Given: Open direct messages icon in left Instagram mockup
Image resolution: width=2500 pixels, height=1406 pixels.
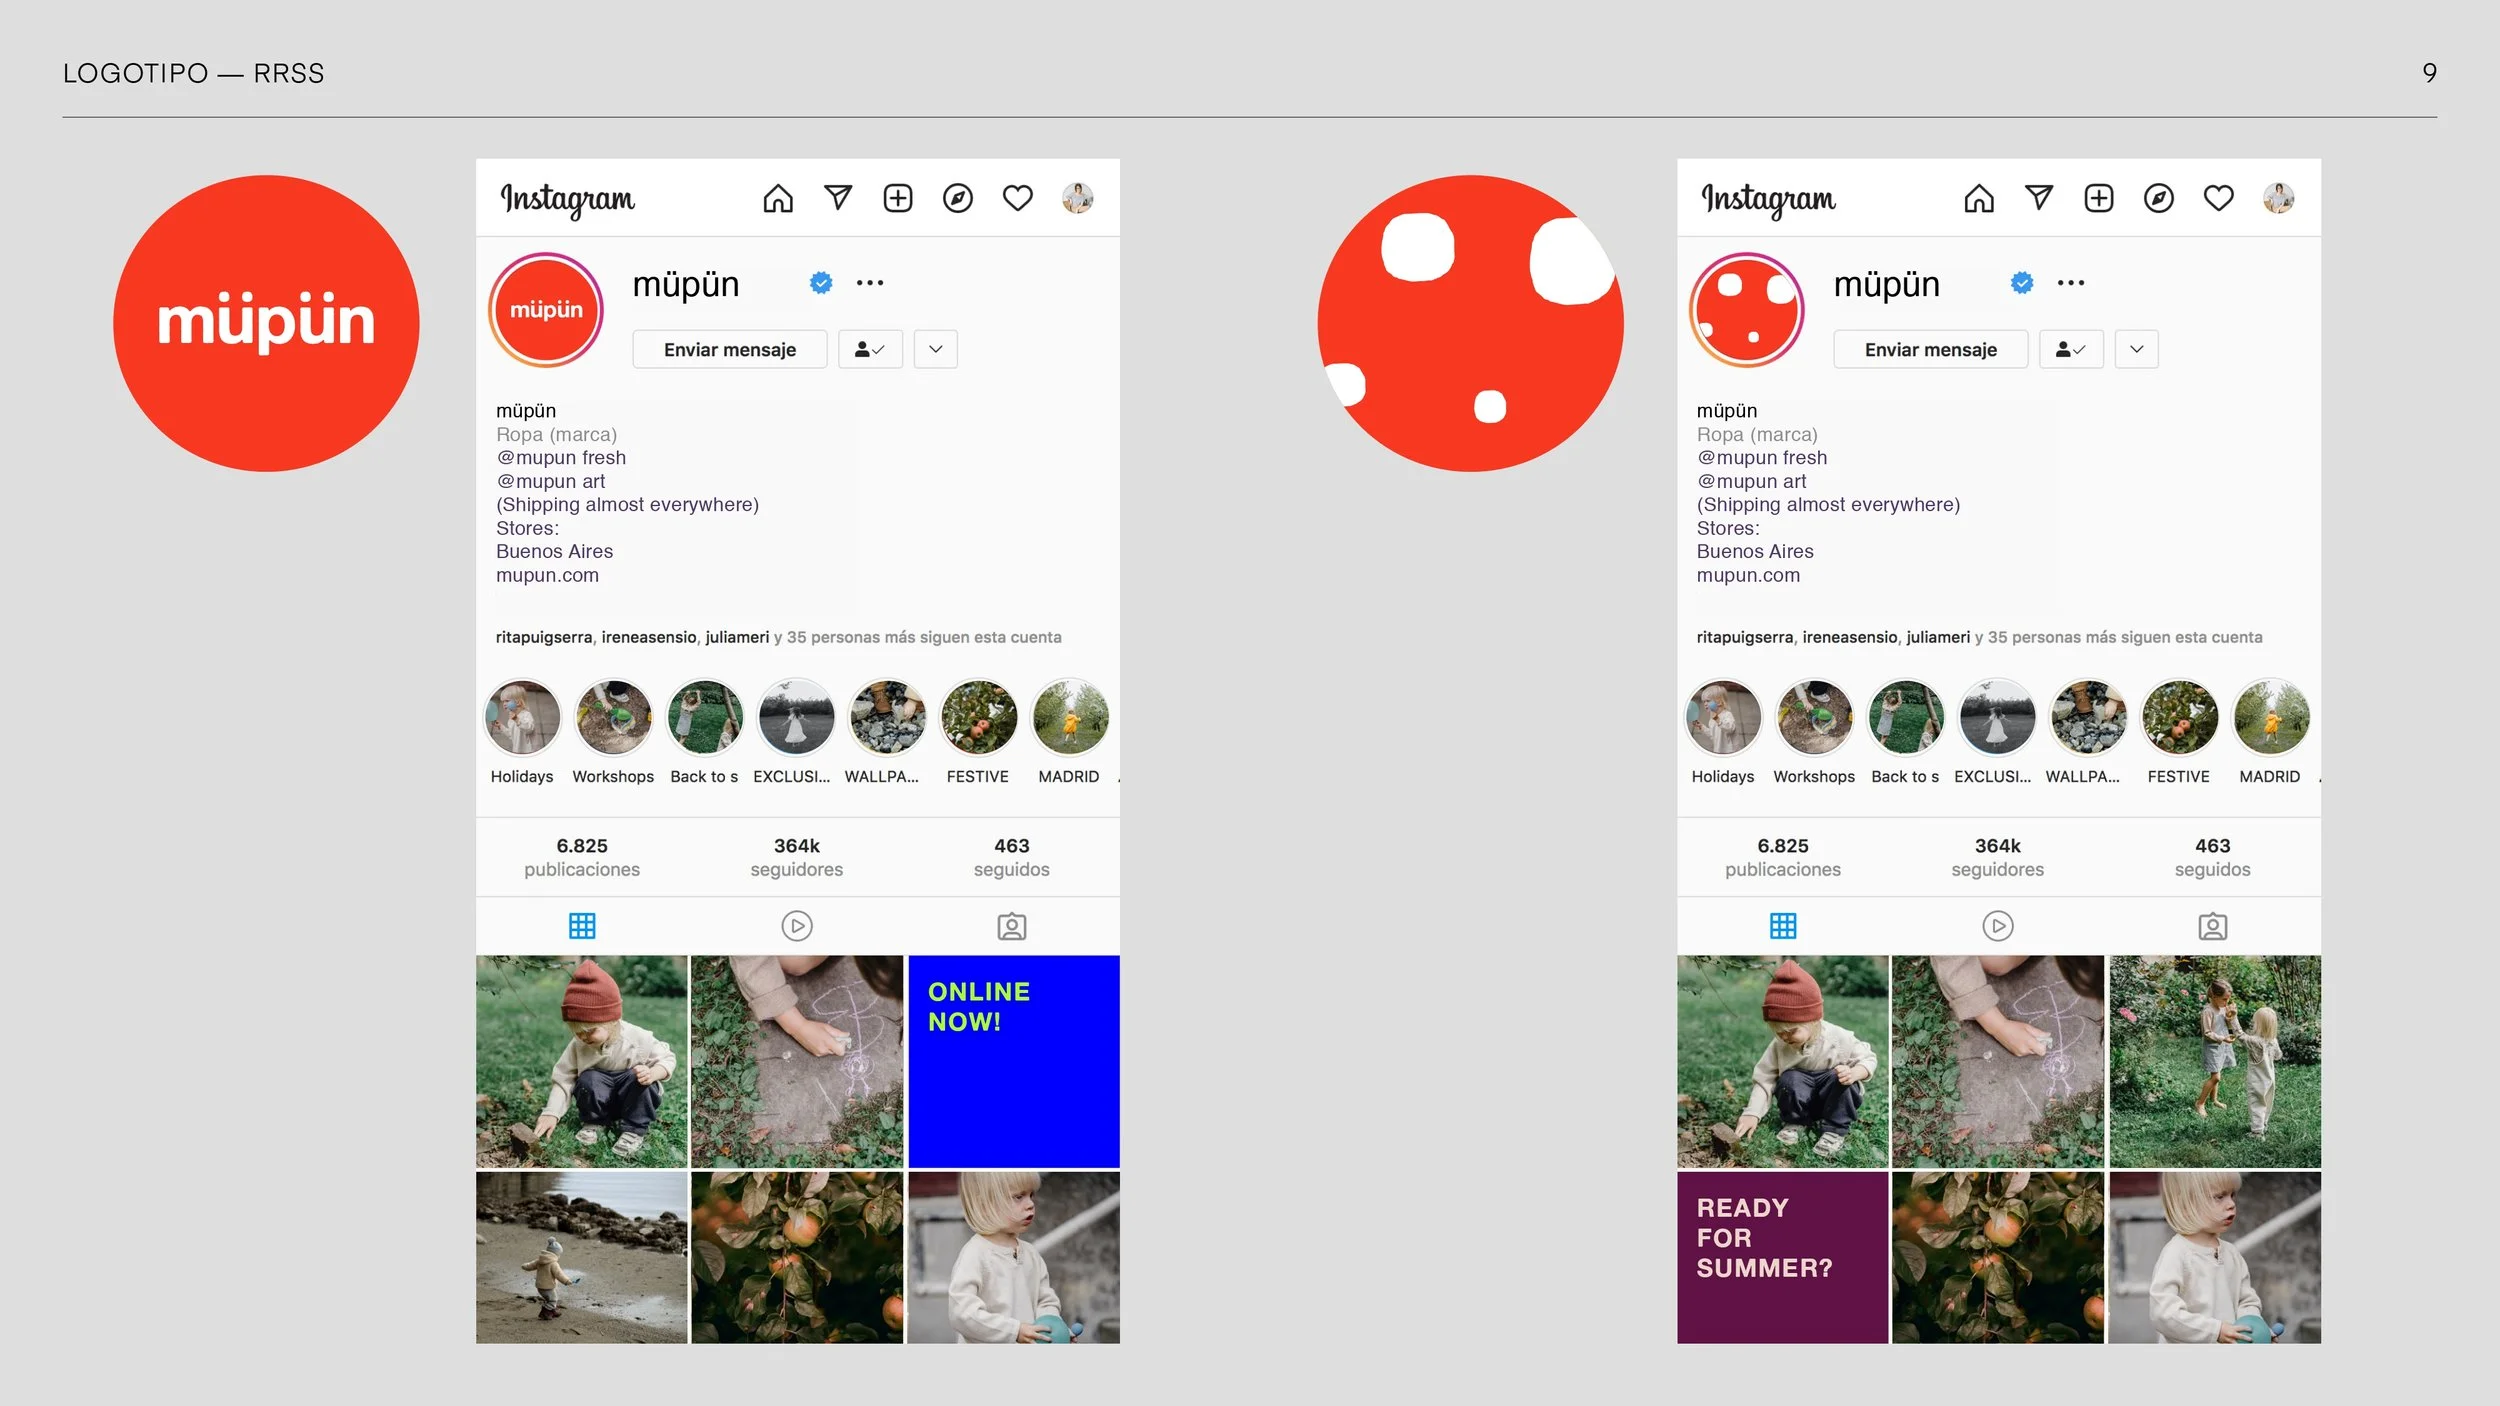Looking at the screenshot, I should click(838, 198).
